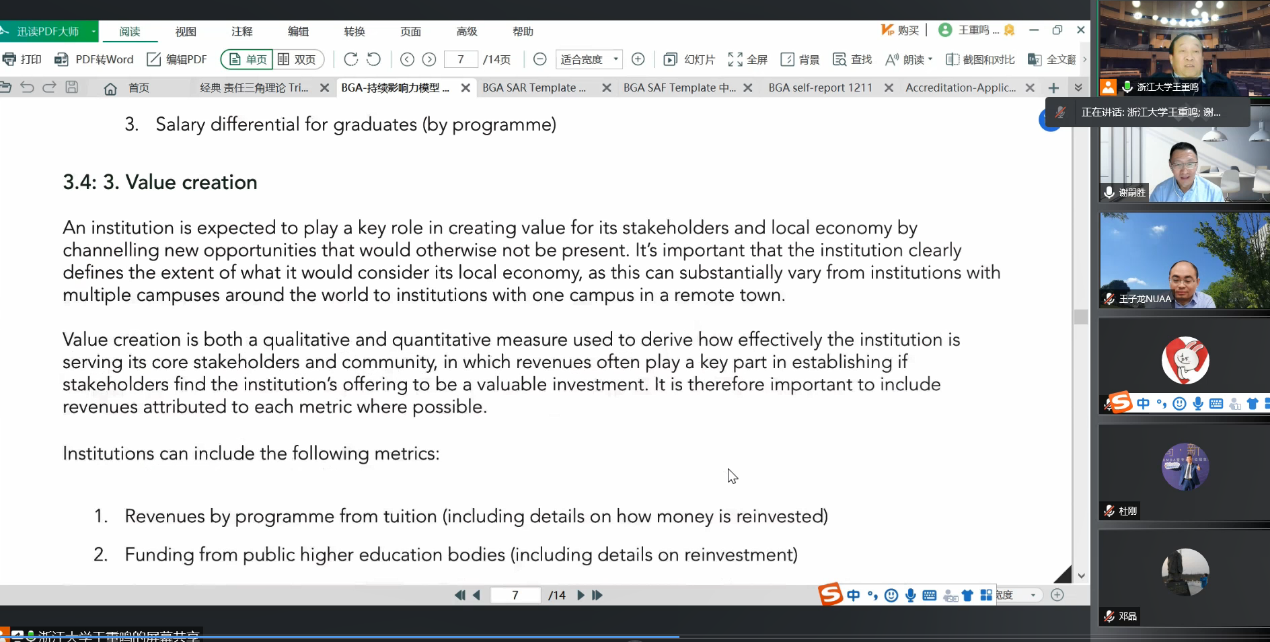Viewport: 1270px width, 642px height.
Task: Toggle Sogou Chinese/English input mode
Action: pyautogui.click(x=853, y=595)
